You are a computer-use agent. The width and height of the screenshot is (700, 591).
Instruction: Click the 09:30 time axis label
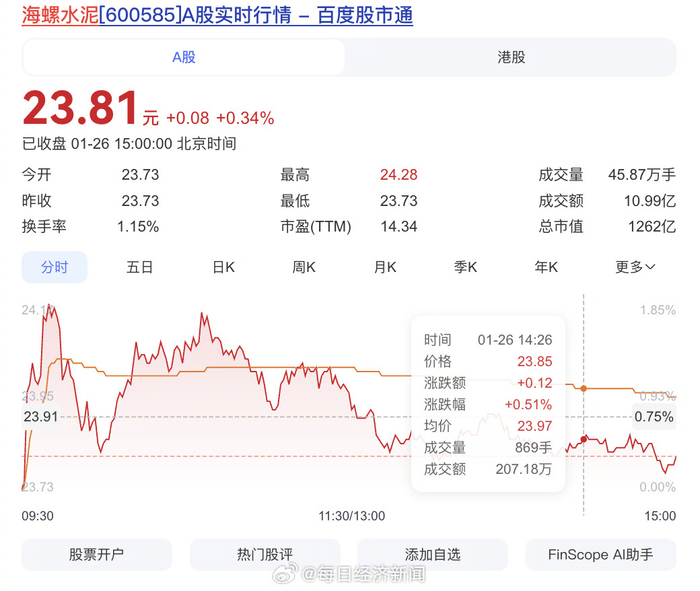pos(38,516)
